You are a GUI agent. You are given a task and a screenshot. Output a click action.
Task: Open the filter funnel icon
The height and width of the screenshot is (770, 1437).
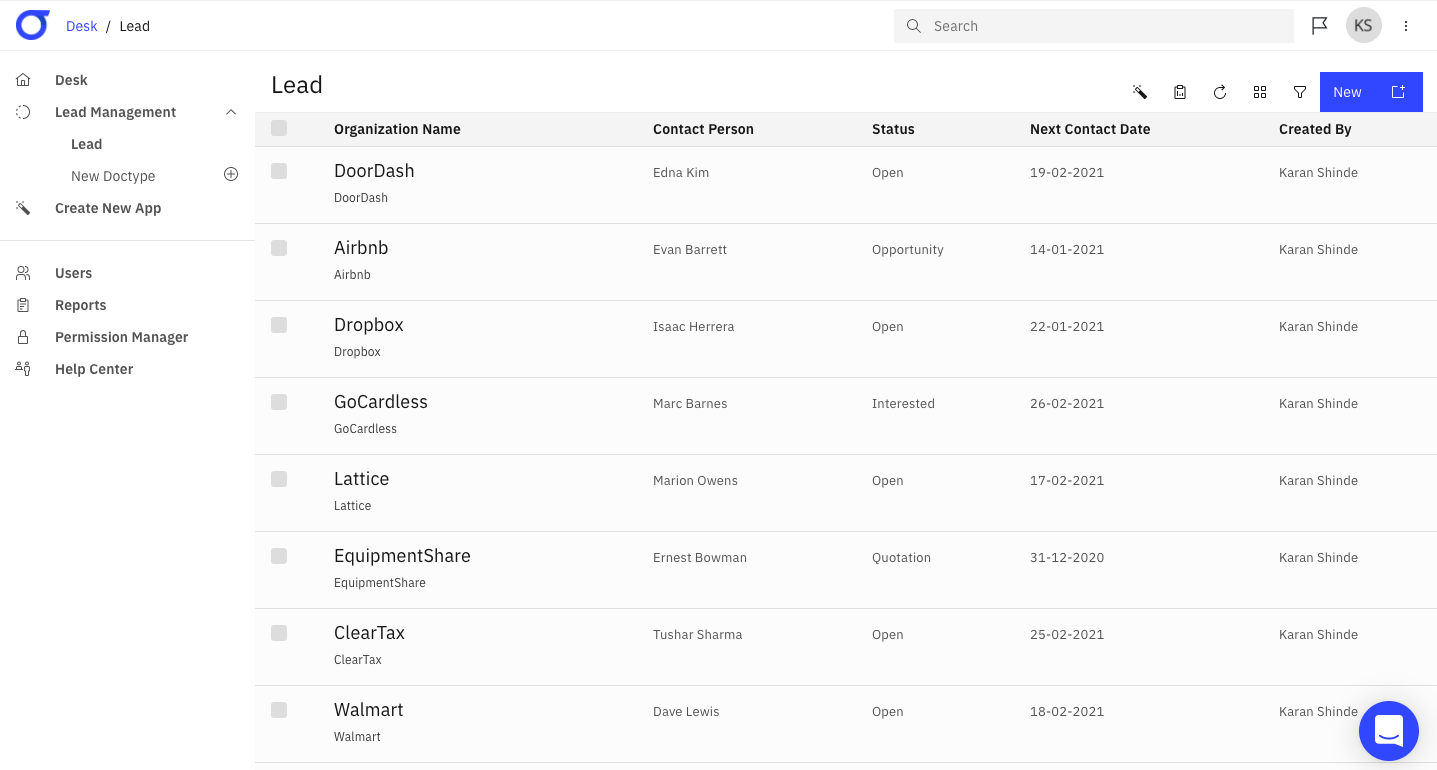[x=1300, y=92]
